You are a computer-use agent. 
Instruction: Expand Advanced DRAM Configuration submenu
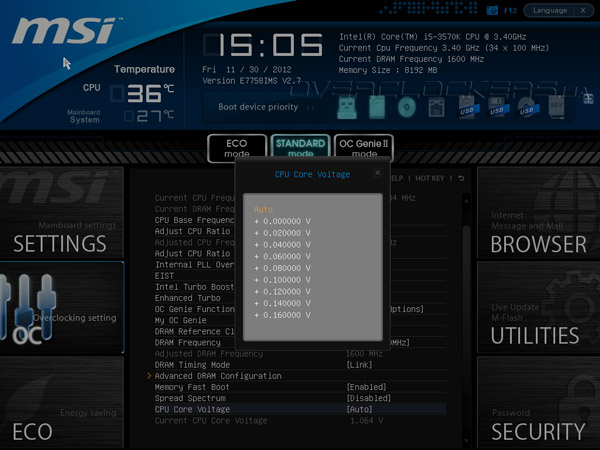click(x=218, y=376)
